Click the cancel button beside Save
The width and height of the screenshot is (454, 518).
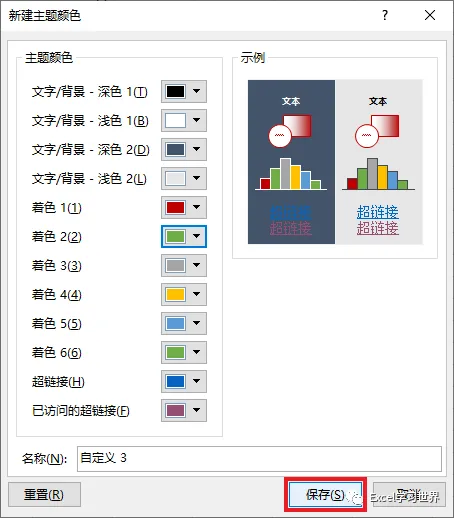409,495
